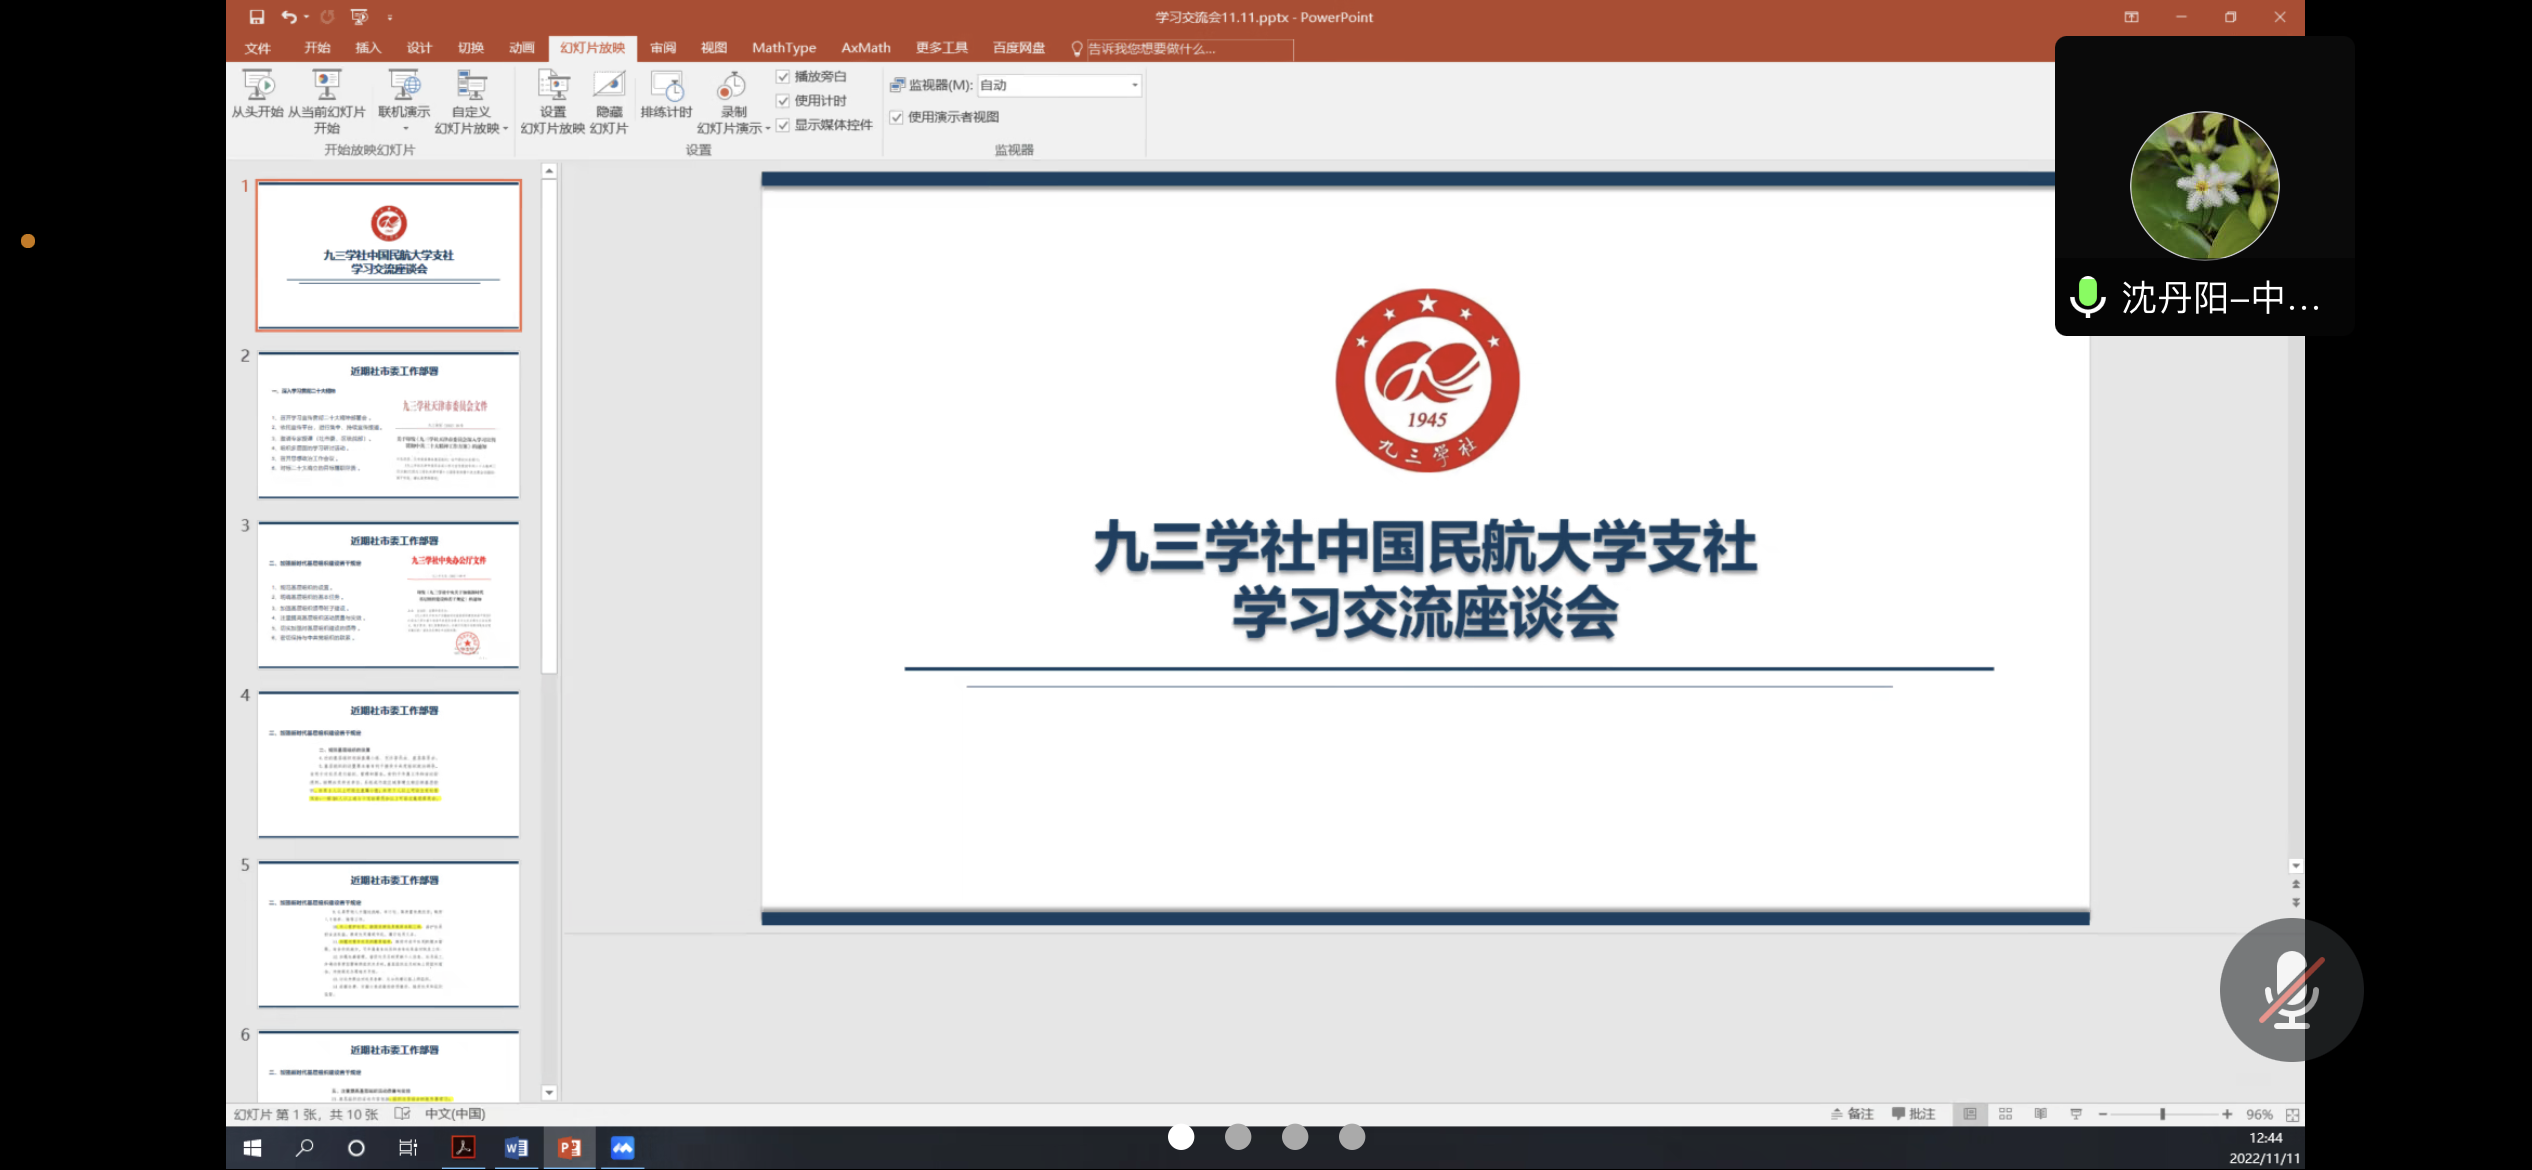Screen dimensions: 2532x1170
Task: Click the zoom slider handle
Action: point(2162,1114)
